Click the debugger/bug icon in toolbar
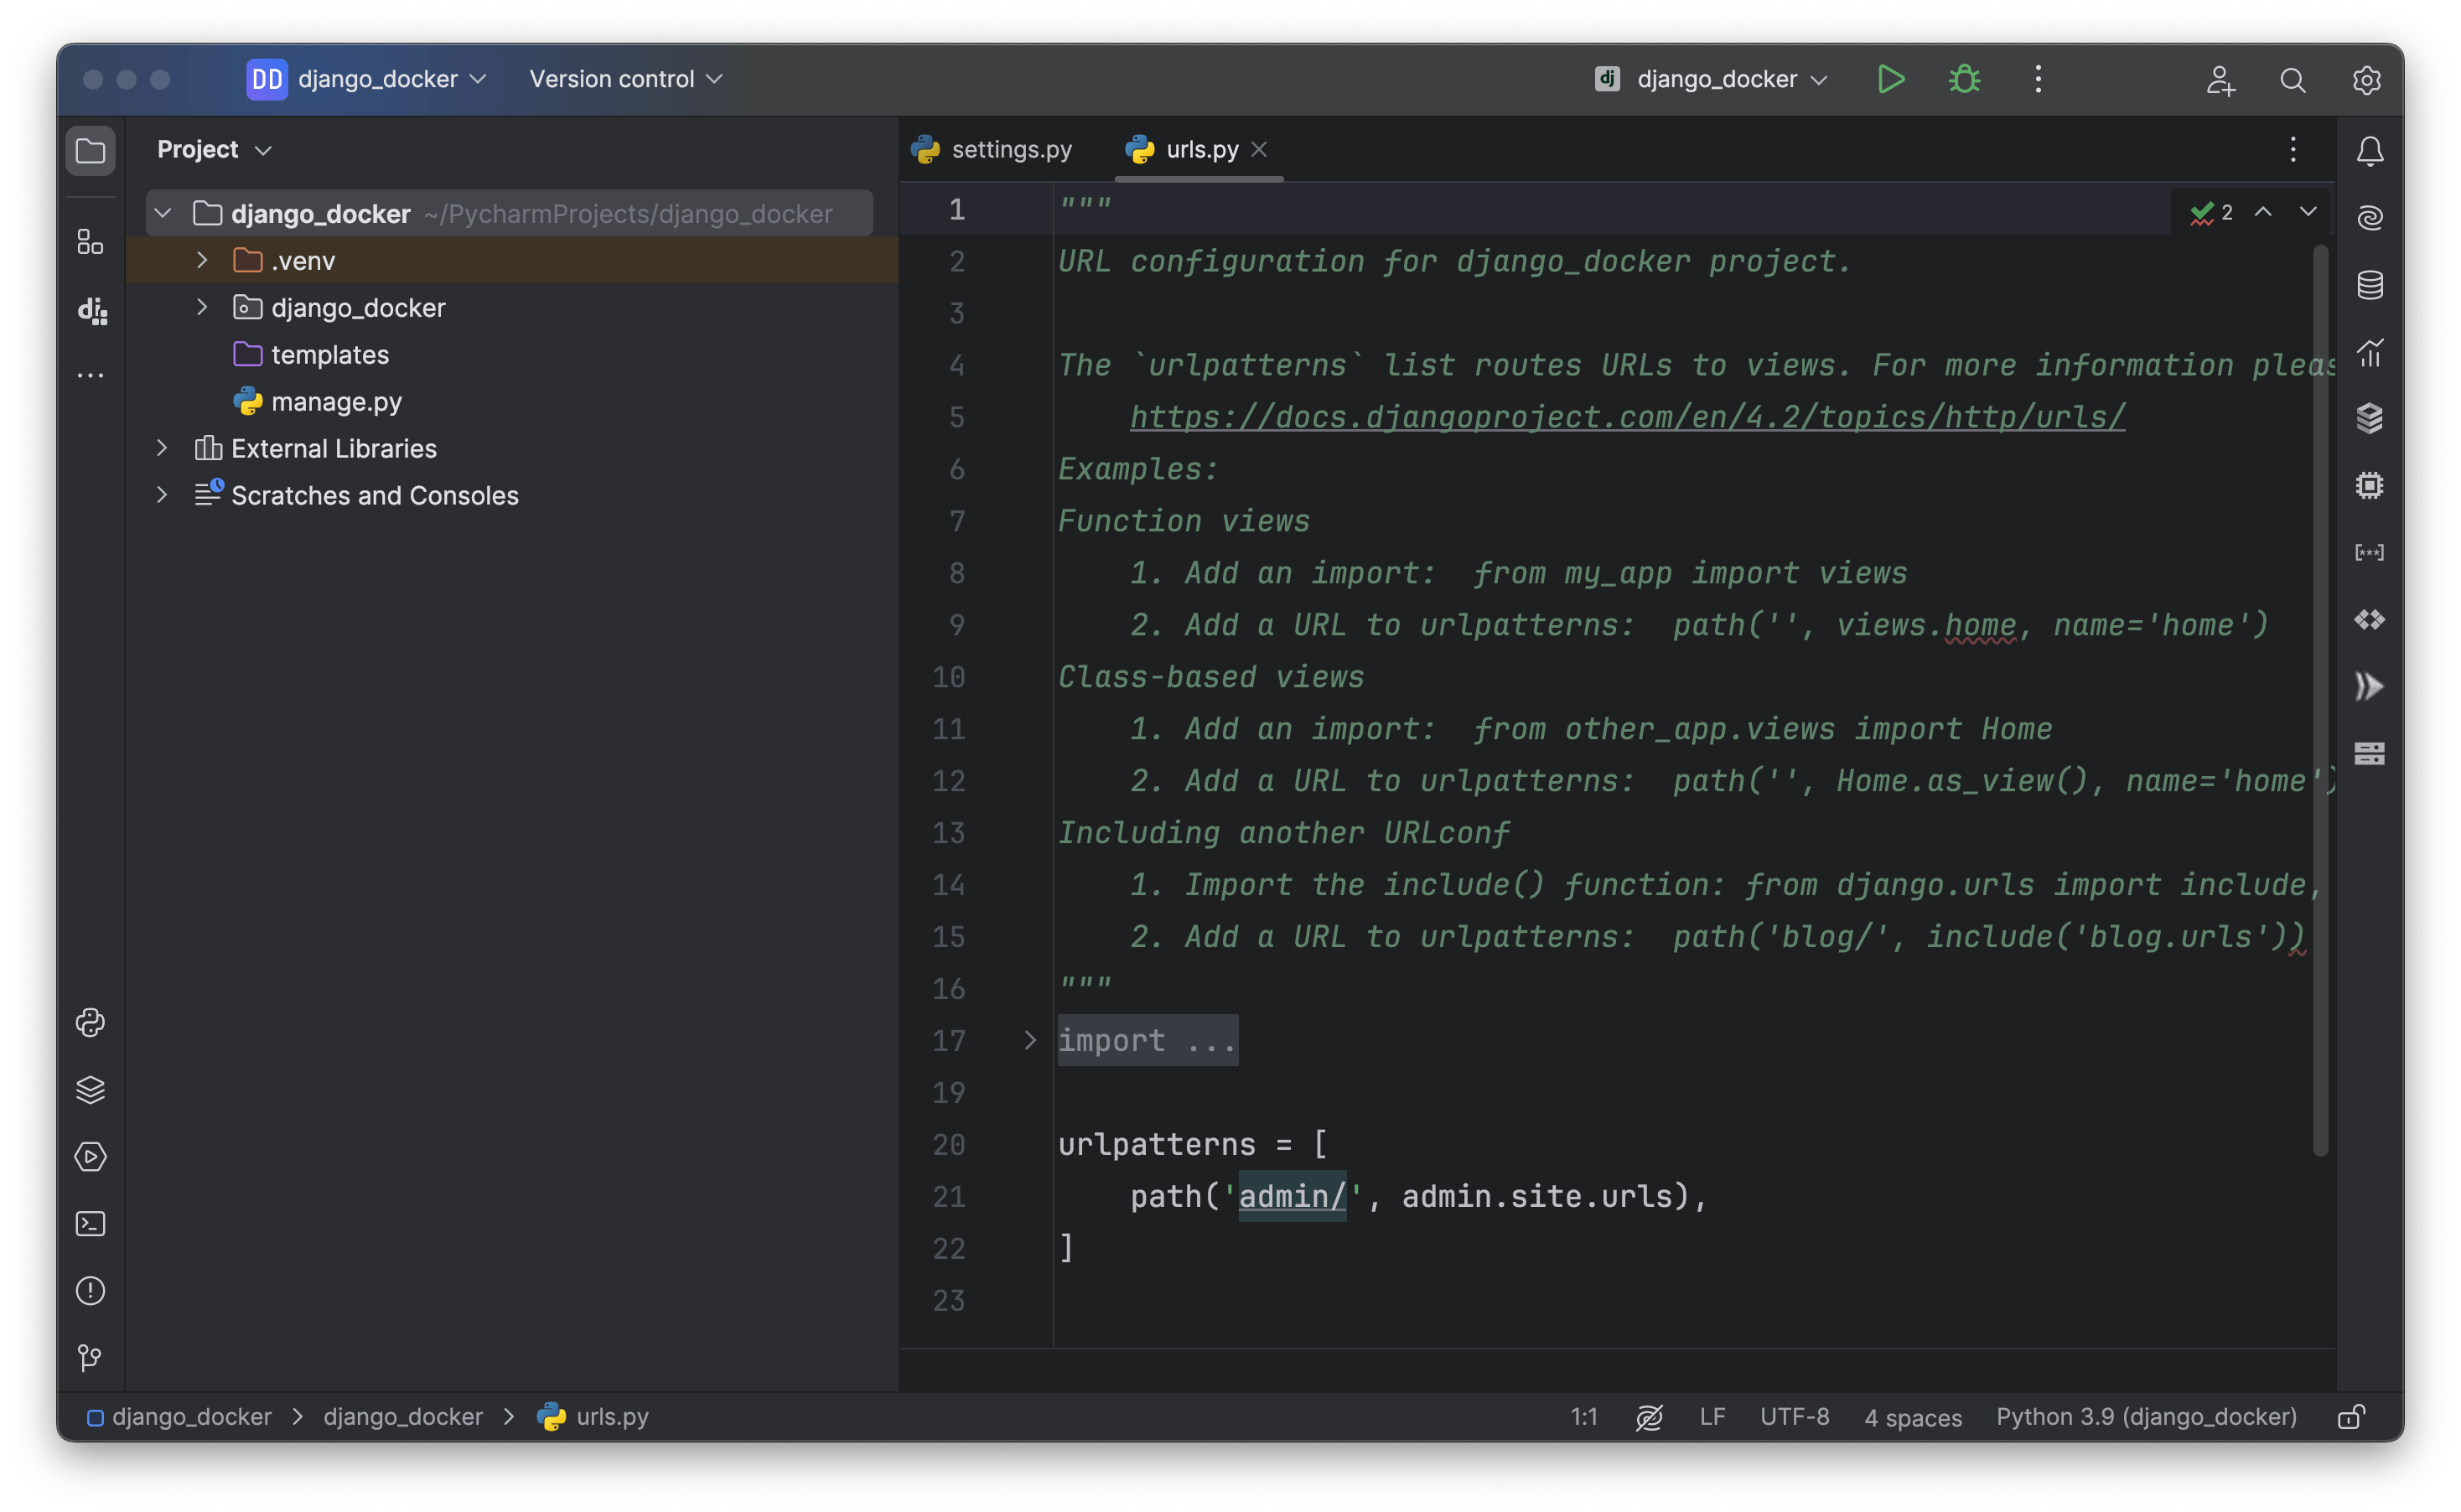Image resolution: width=2461 pixels, height=1512 pixels. [1966, 77]
